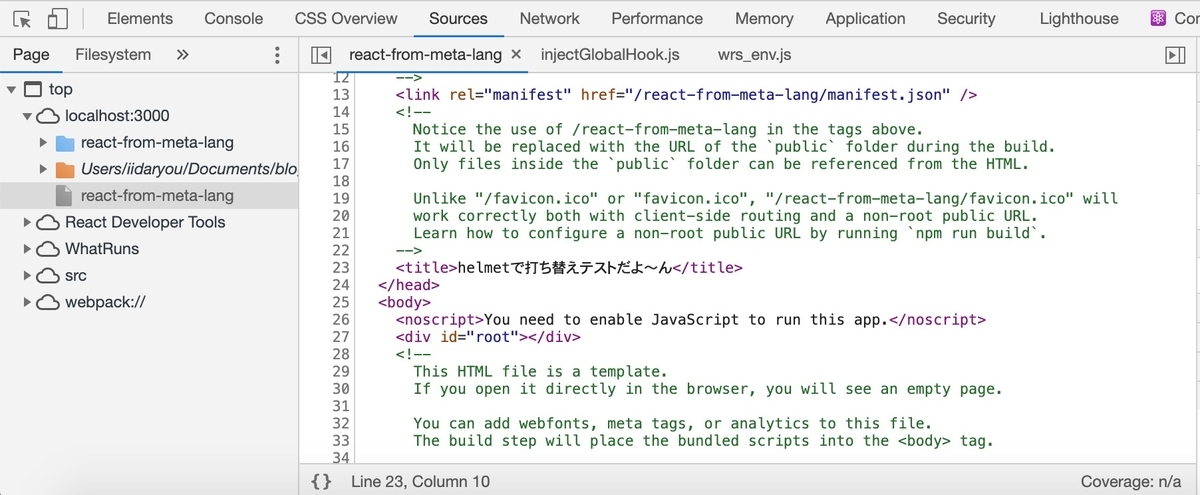The width and height of the screenshot is (1200, 495).
Task: Click the orange folder icon
Action: click(x=65, y=169)
